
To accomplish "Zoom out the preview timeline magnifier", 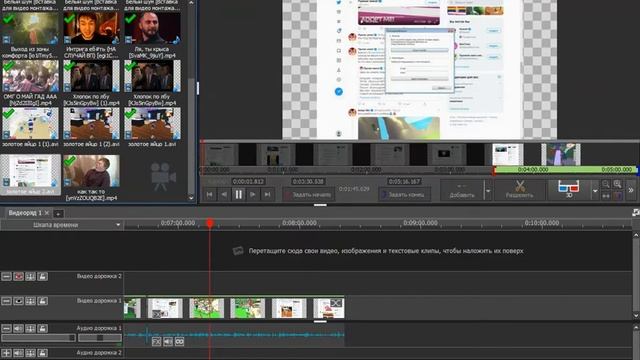I will click(x=606, y=184).
